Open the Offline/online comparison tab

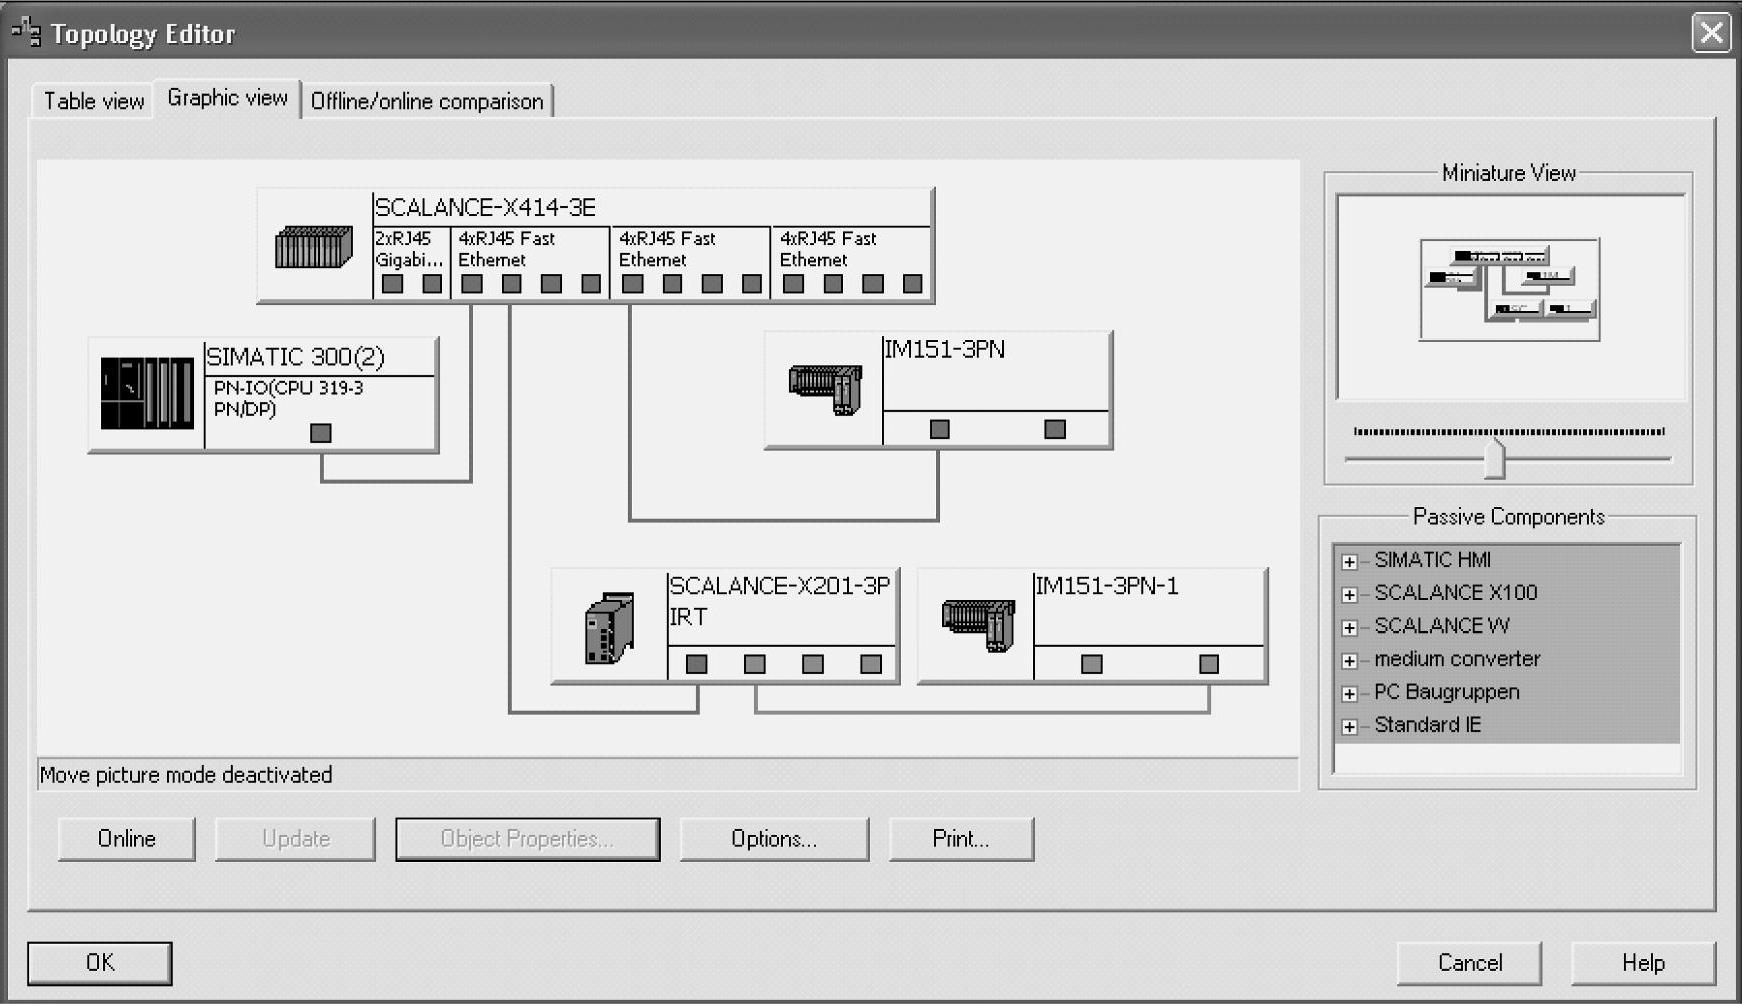click(427, 101)
